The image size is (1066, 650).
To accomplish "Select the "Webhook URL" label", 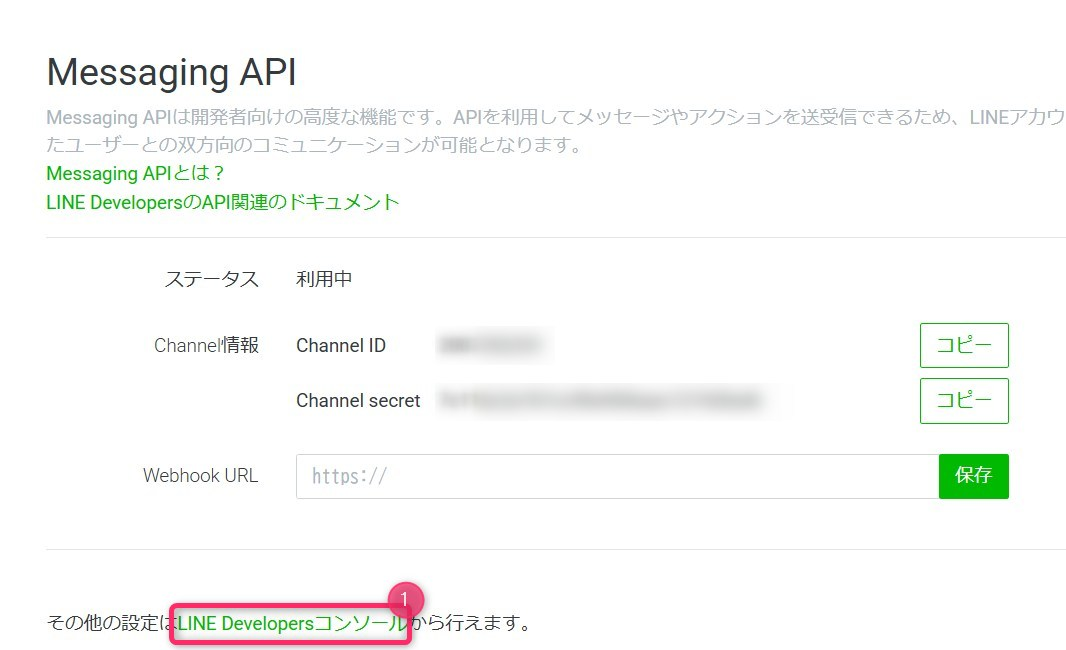I will 201,475.
